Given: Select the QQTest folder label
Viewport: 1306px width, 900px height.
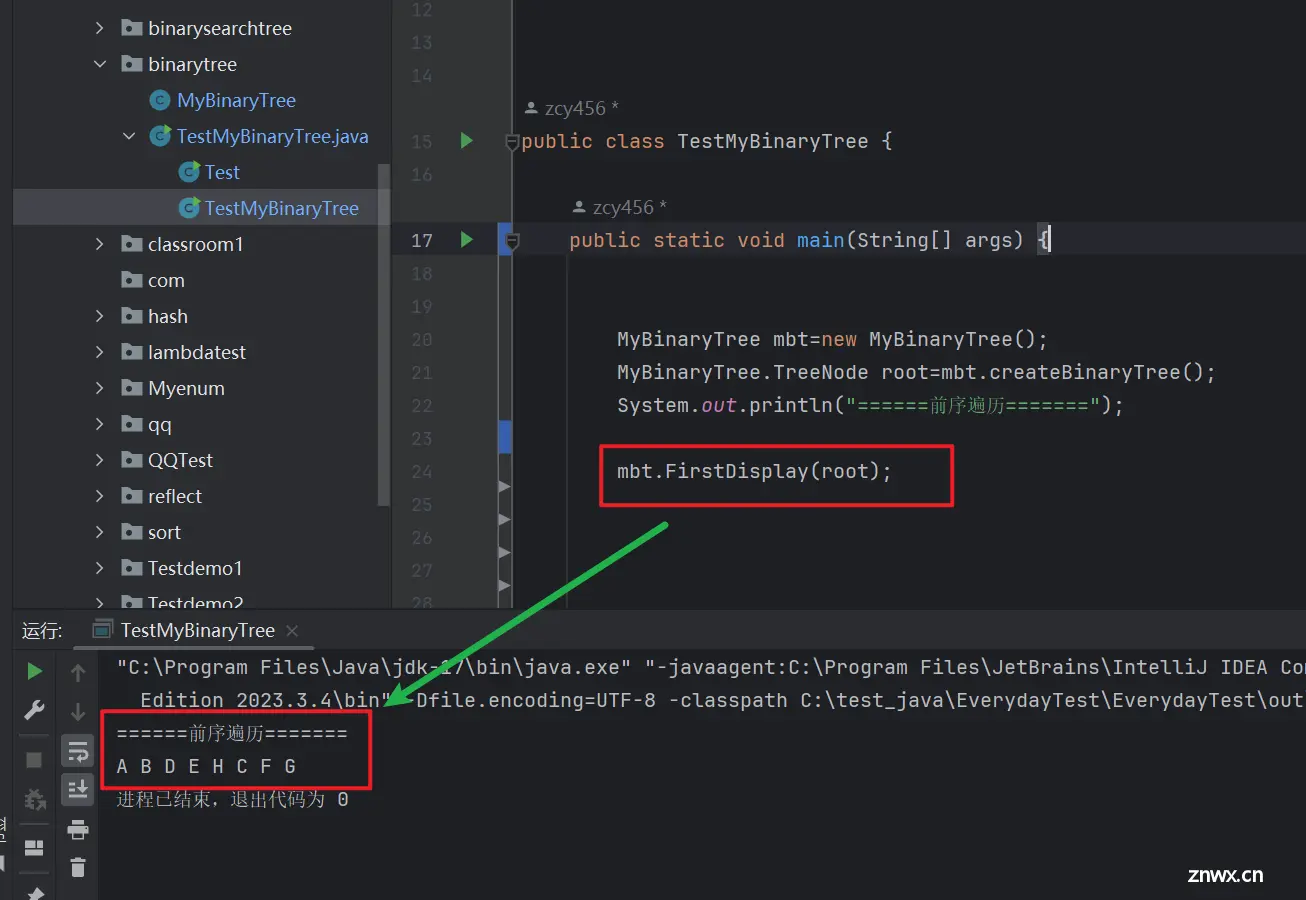Looking at the screenshot, I should click(x=180, y=460).
